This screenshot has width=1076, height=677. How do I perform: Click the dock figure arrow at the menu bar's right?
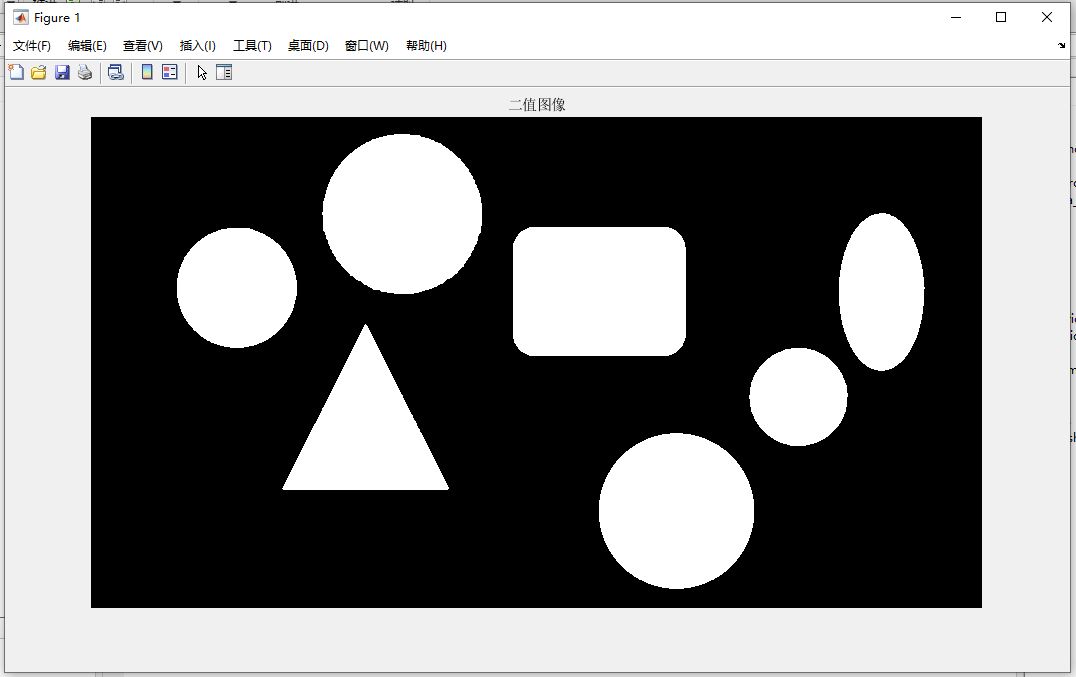pos(1062,45)
